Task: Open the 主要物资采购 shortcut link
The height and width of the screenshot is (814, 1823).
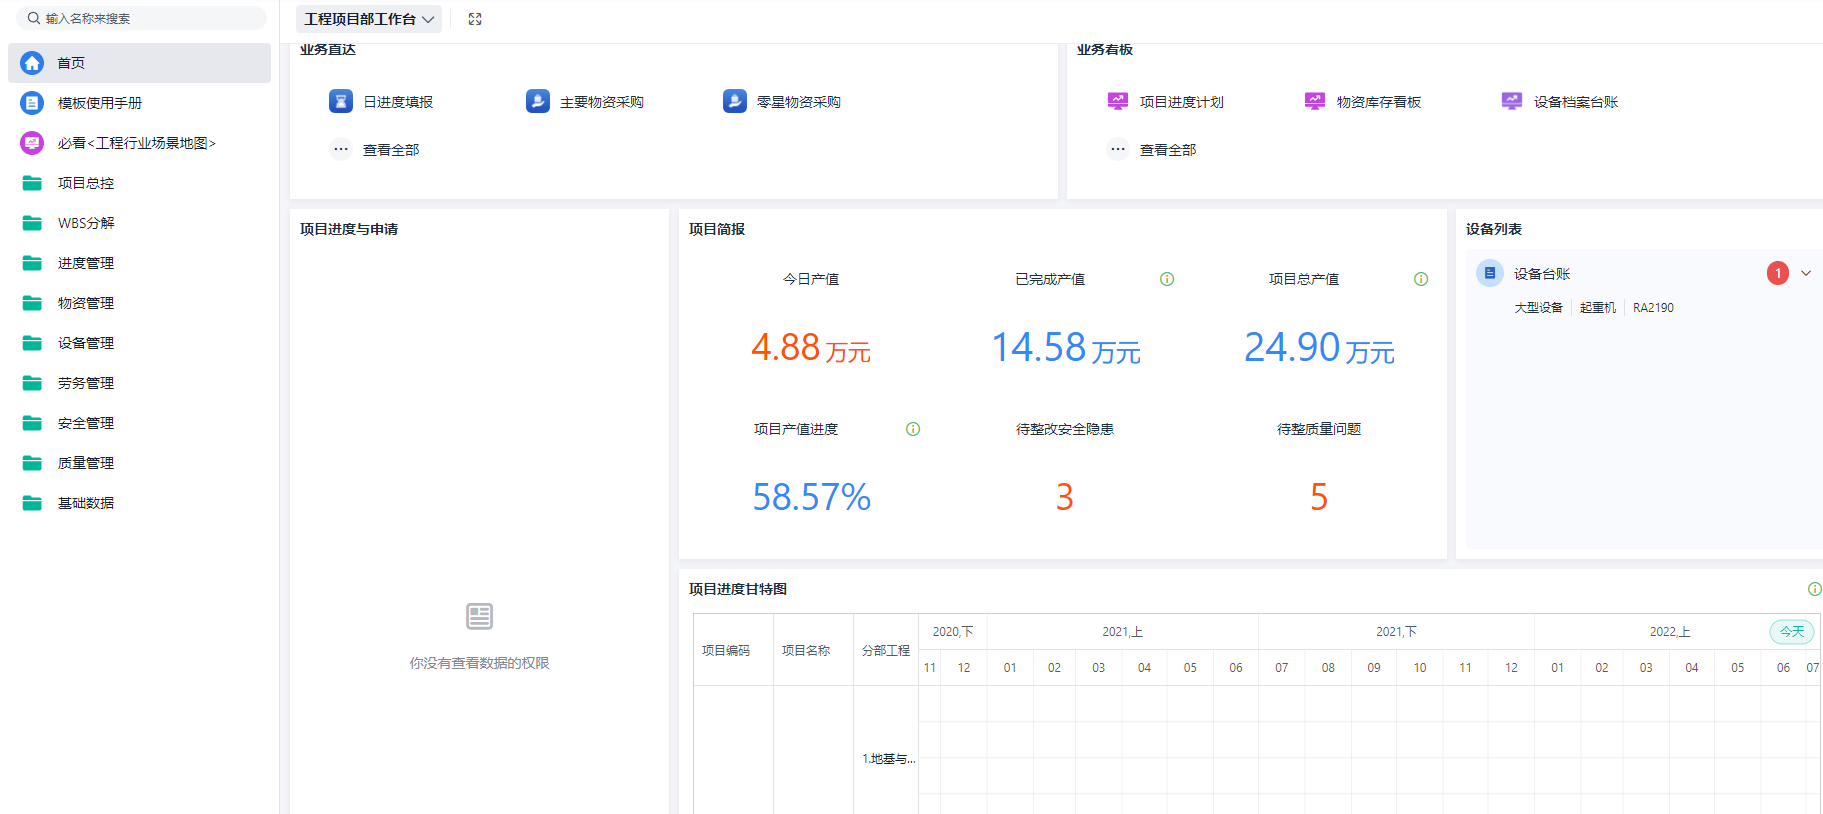Action: [x=602, y=102]
